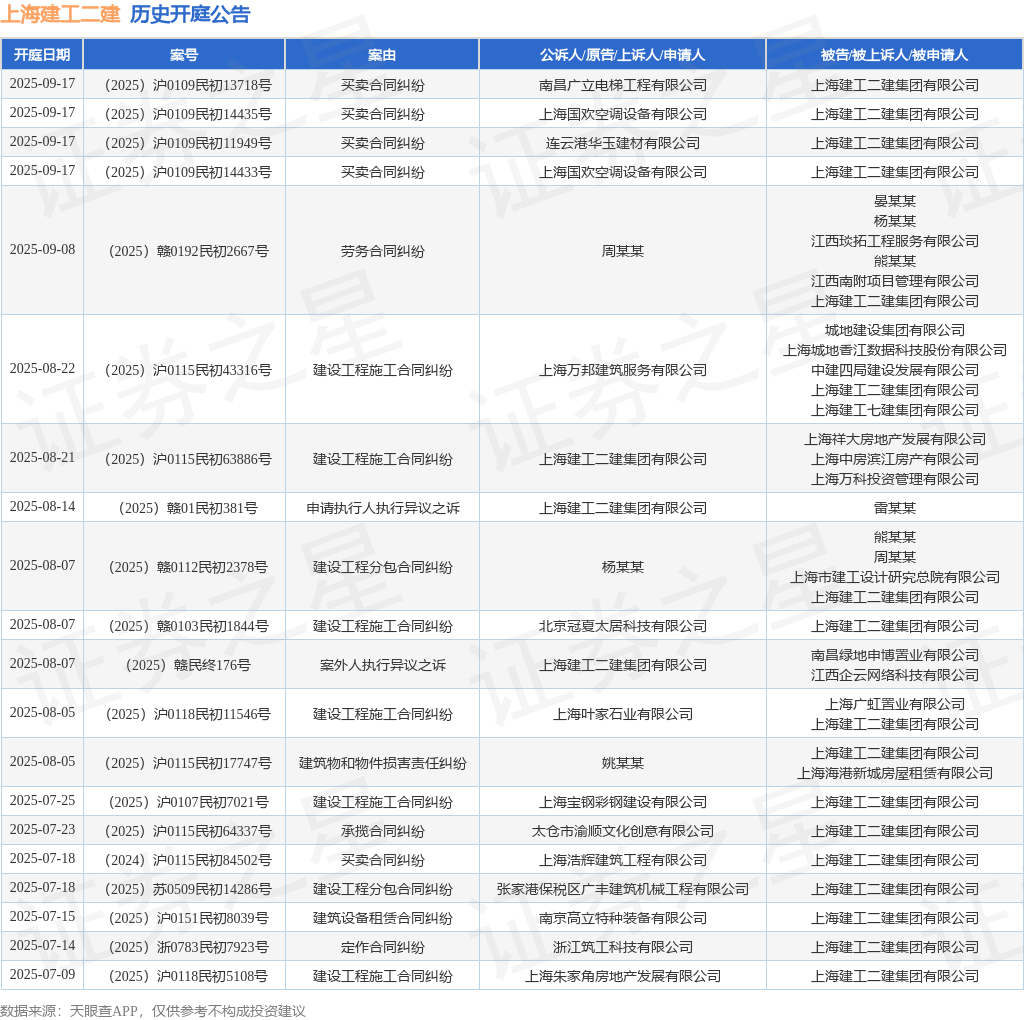Screen dimensions: 1024x1020
Task: Click plaintiff 上海万邦建筑服务有限公司
Action: click(622, 370)
